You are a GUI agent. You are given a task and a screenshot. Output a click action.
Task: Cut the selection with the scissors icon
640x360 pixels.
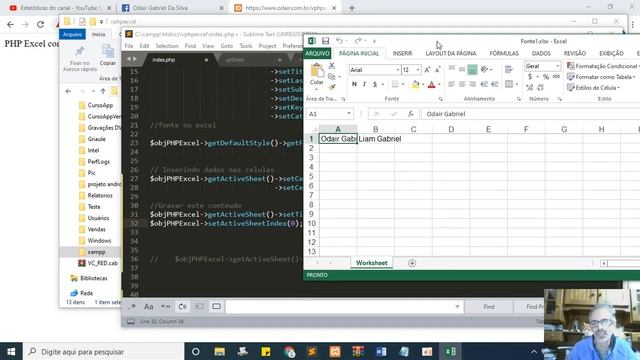click(x=331, y=66)
